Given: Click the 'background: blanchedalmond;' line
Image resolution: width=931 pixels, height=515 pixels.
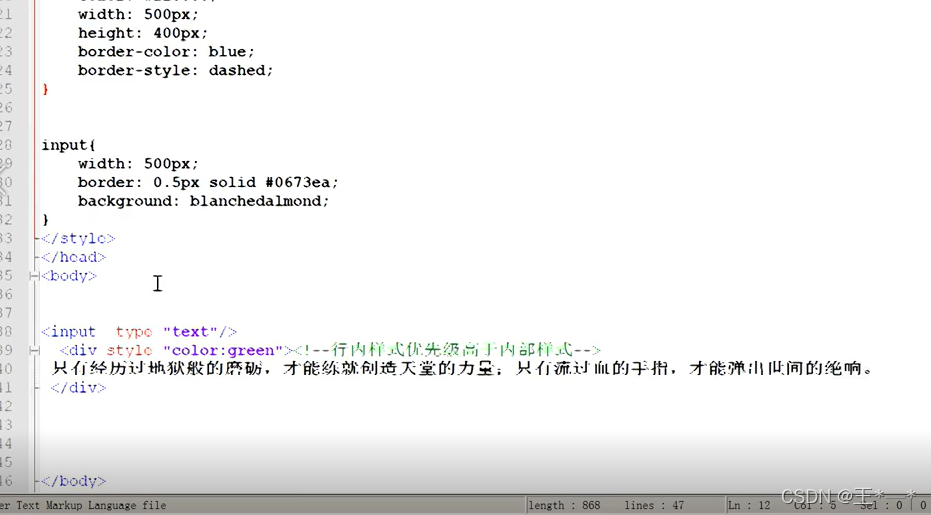Looking at the screenshot, I should tap(203, 201).
